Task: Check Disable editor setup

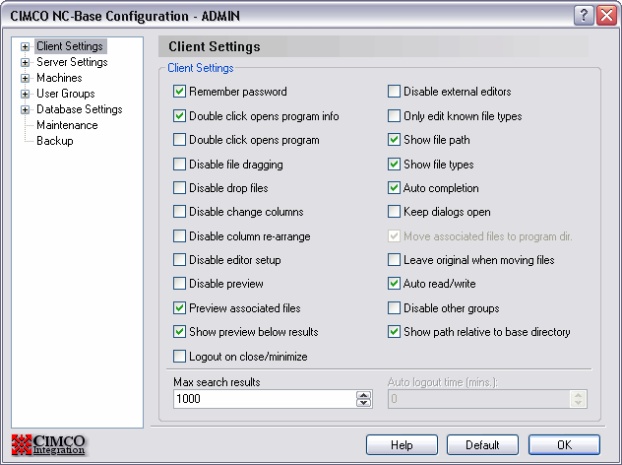Action: tap(179, 260)
